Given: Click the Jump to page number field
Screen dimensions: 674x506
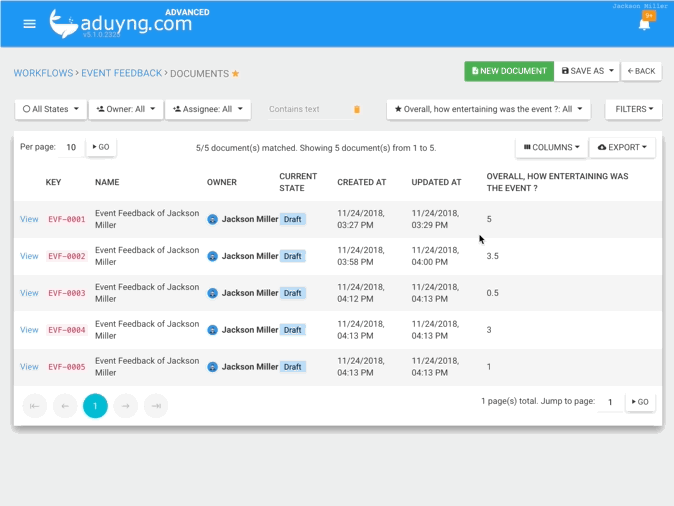Looking at the screenshot, I should click(x=610, y=402).
